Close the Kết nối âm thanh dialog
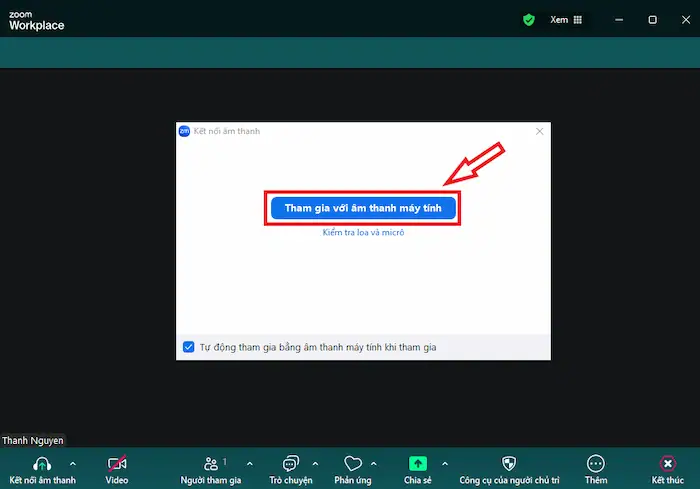The width and height of the screenshot is (700, 489). click(540, 131)
